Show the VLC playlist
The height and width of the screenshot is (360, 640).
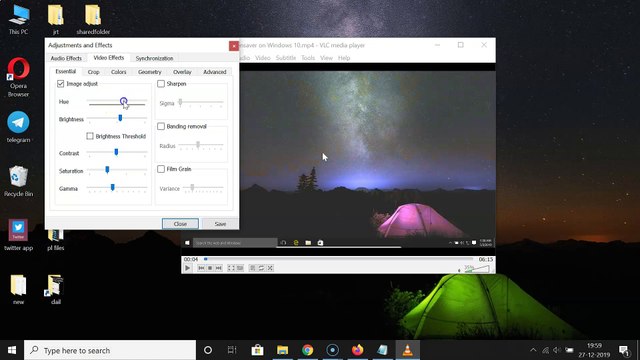click(x=252, y=268)
